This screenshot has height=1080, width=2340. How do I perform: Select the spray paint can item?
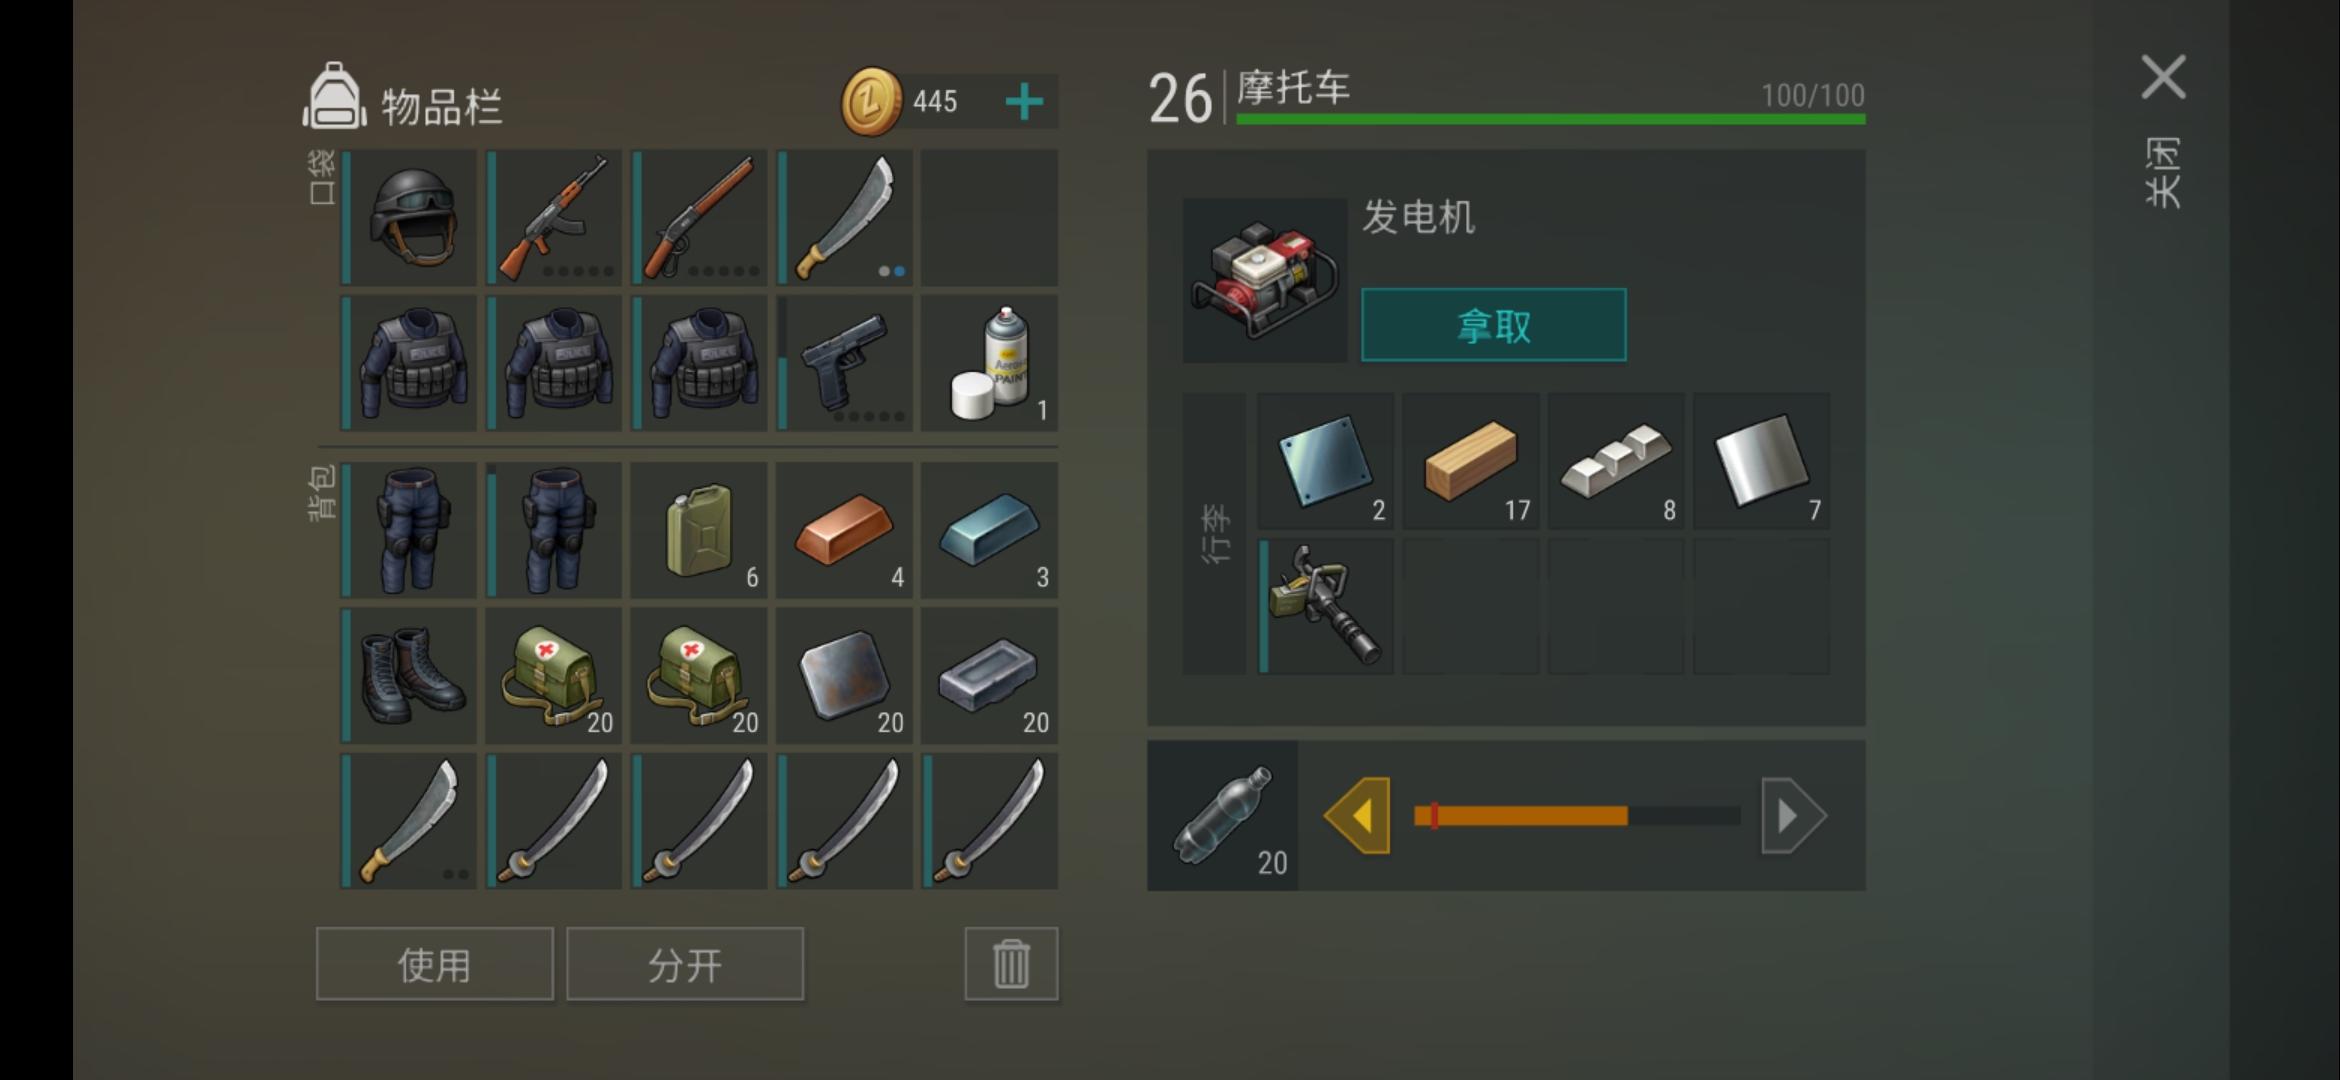click(x=989, y=363)
